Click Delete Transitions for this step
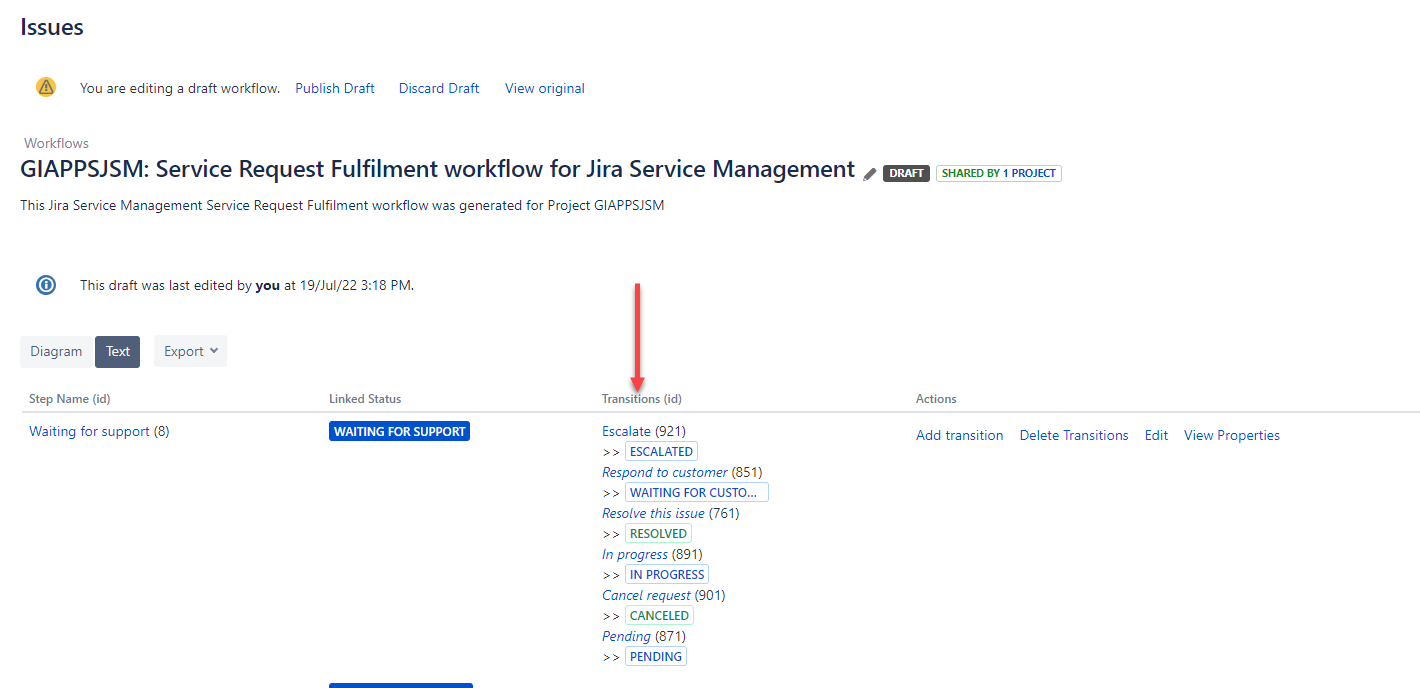This screenshot has height=688, width=1420. click(1073, 435)
